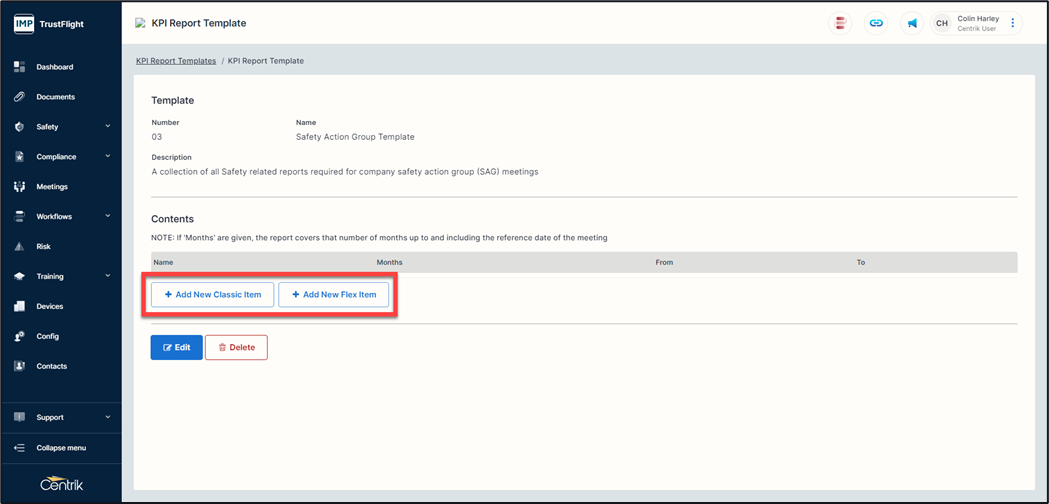Image resolution: width=1049 pixels, height=504 pixels.
Task: Go to Config in sidebar
Action: coord(47,336)
